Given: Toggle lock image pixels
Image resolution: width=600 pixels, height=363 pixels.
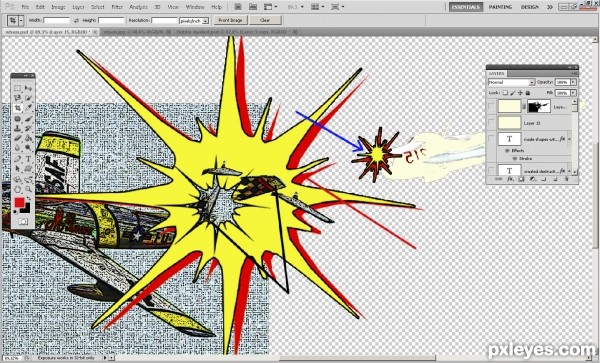Looking at the screenshot, I should [x=512, y=93].
